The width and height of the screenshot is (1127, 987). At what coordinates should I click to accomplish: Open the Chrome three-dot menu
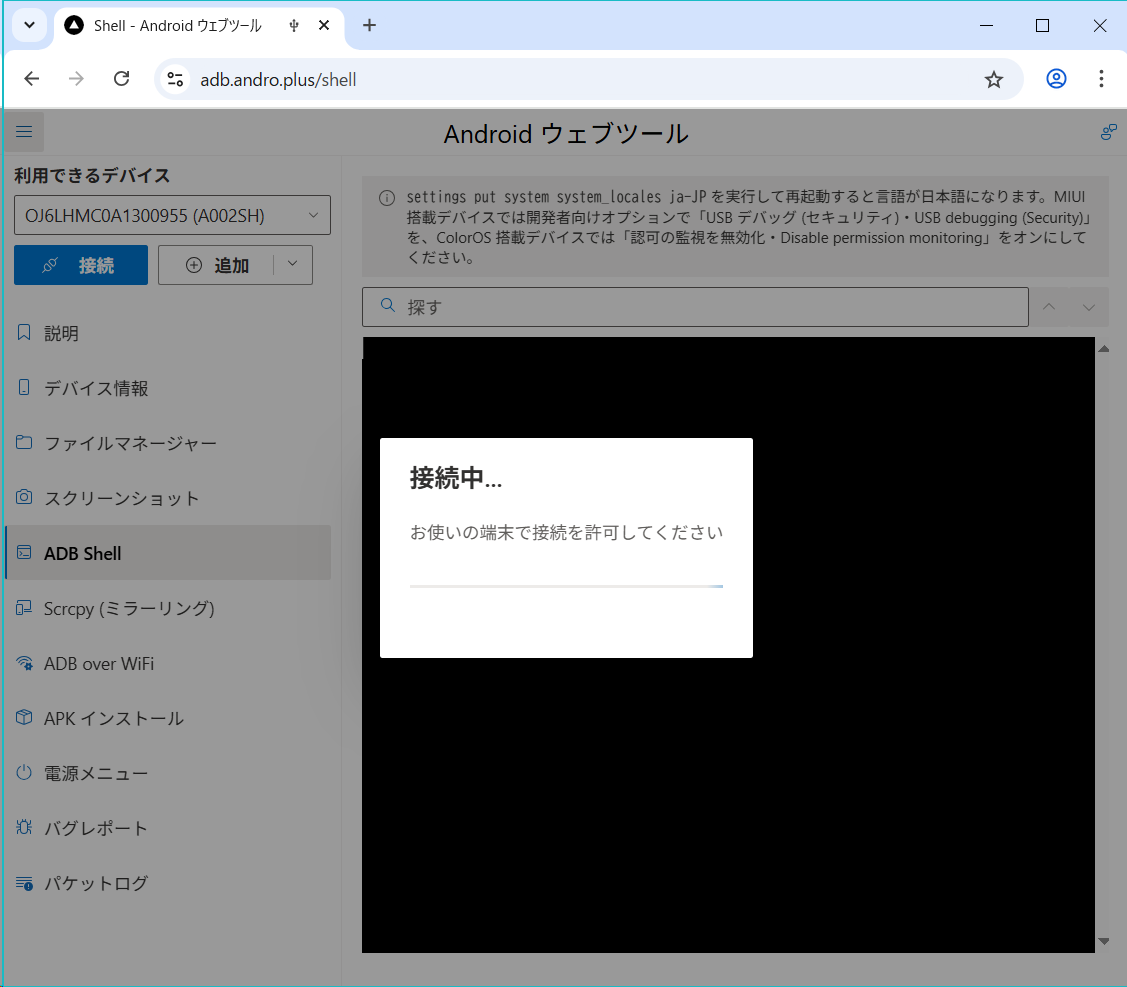[1101, 79]
